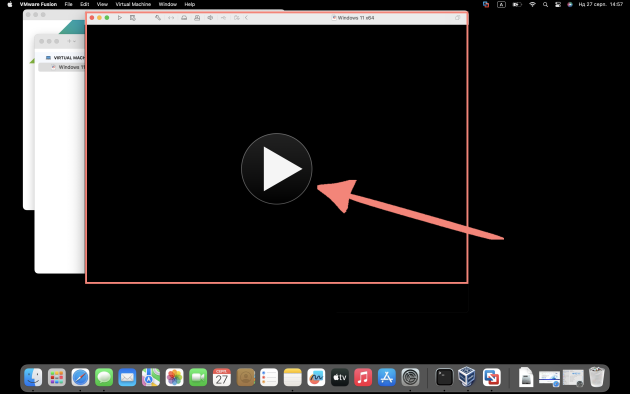Open the keyboard input source menu

click(501, 4)
